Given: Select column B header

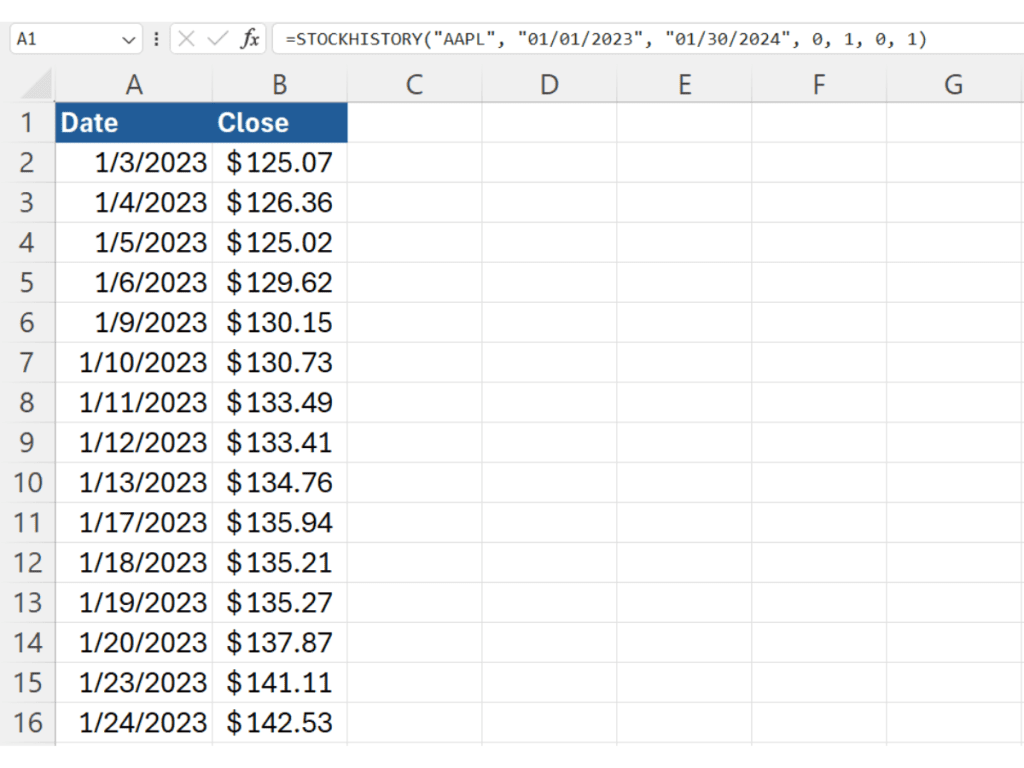Looking at the screenshot, I should pyautogui.click(x=280, y=85).
